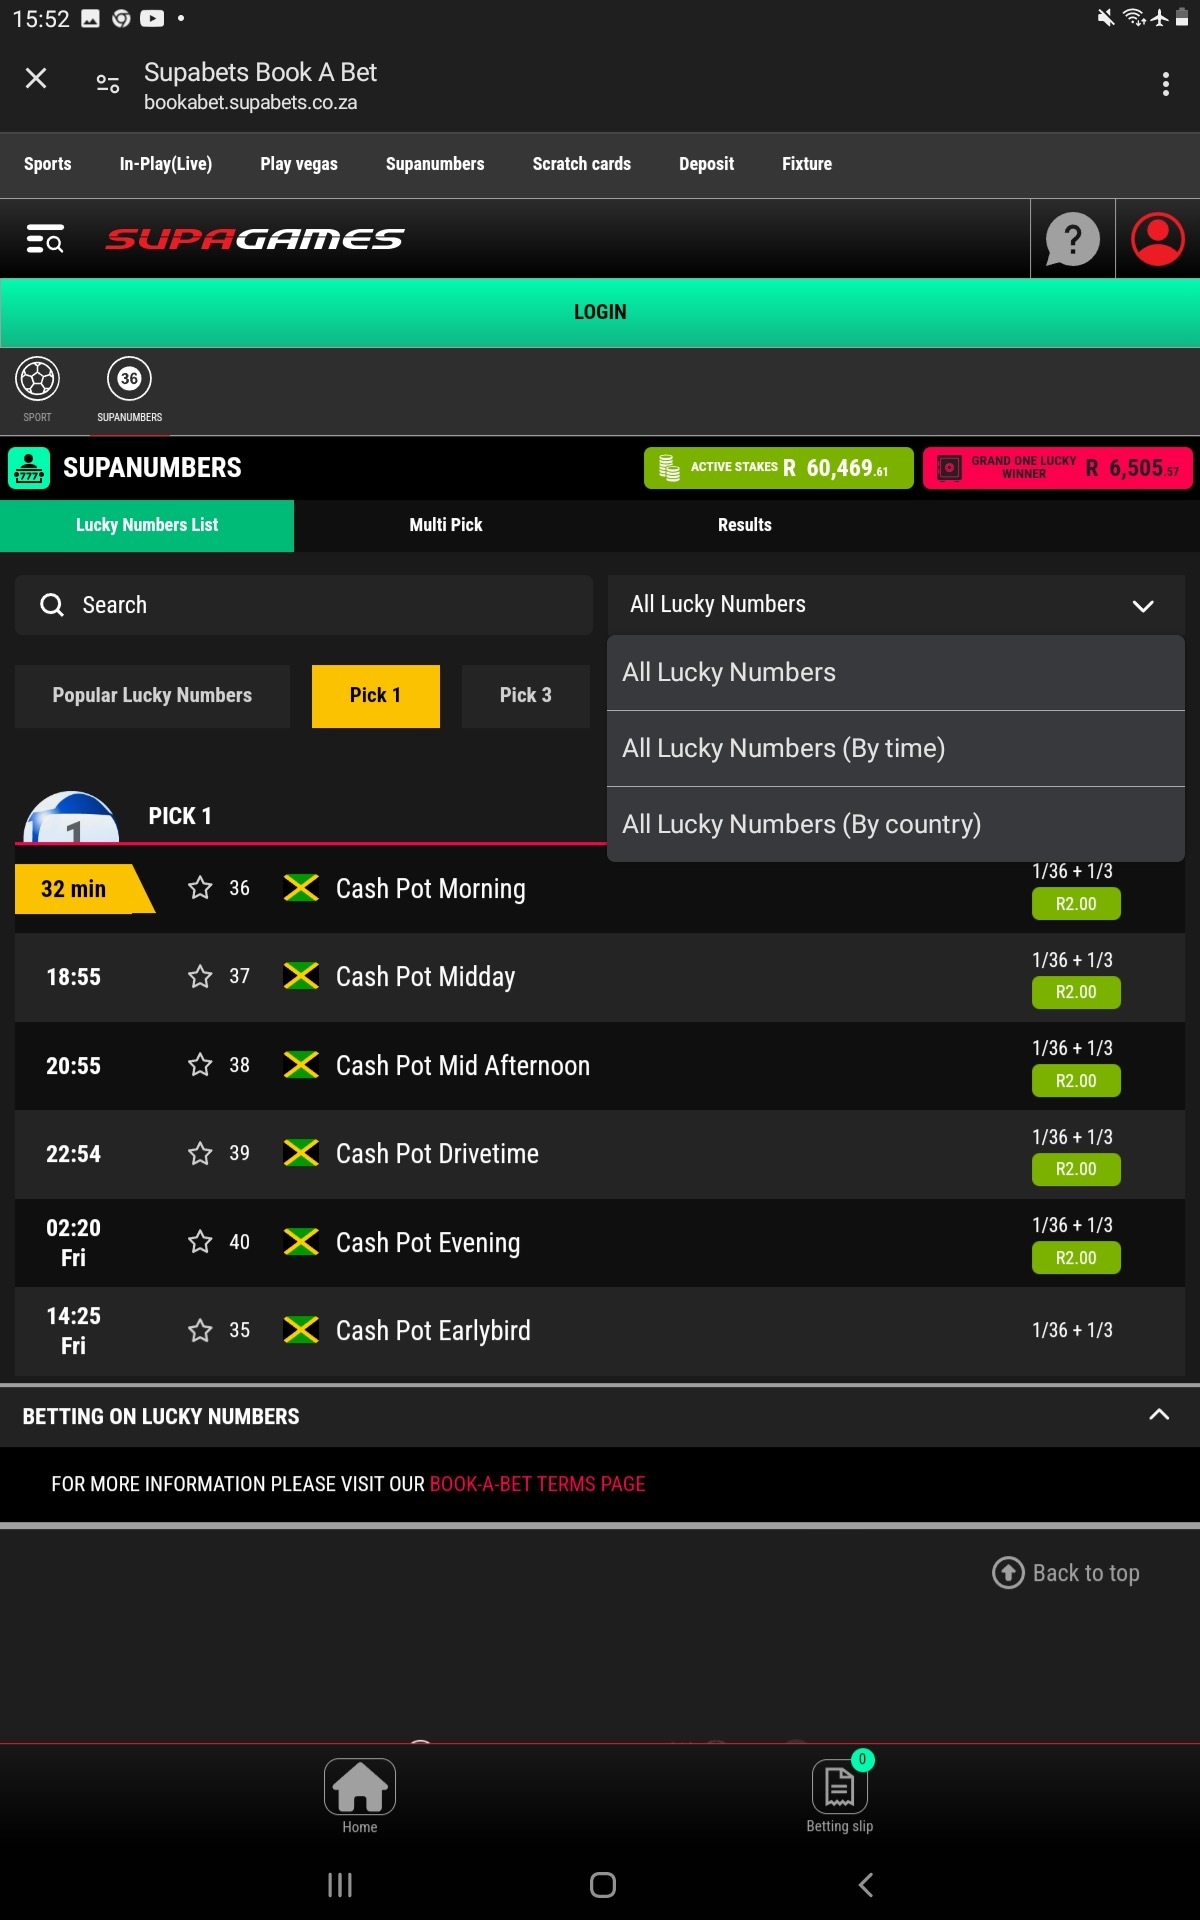Open site settings icon beside URL

[108, 84]
